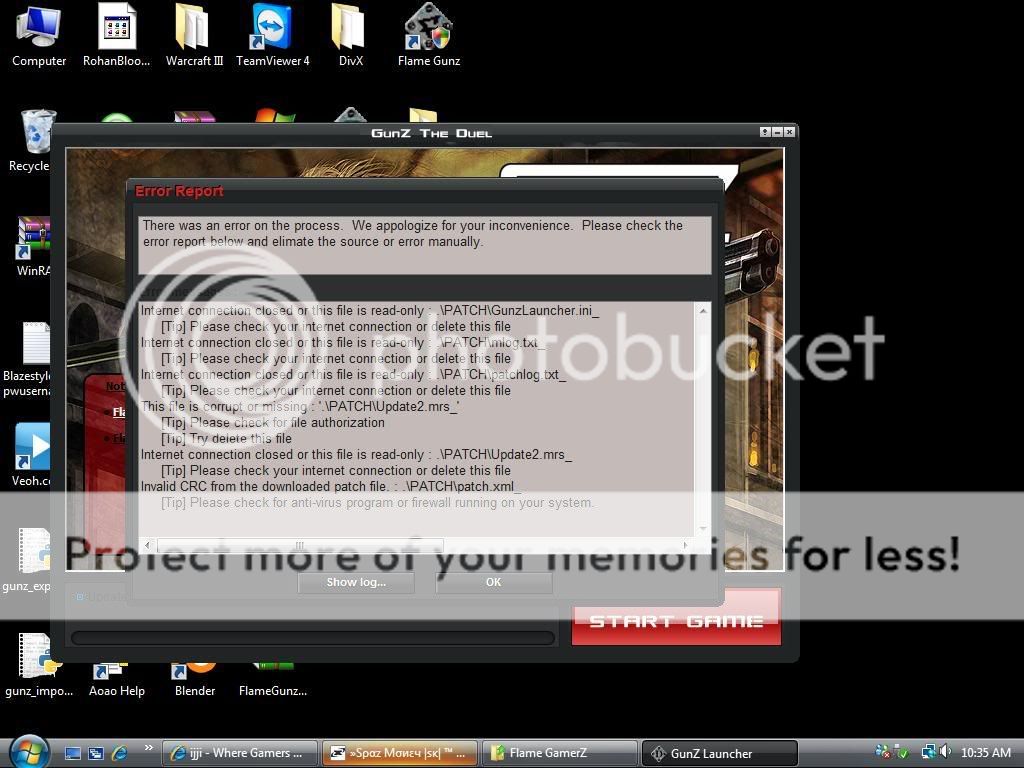Click OK in the Error Report dialog
This screenshot has height=768, width=1024.
(x=493, y=582)
